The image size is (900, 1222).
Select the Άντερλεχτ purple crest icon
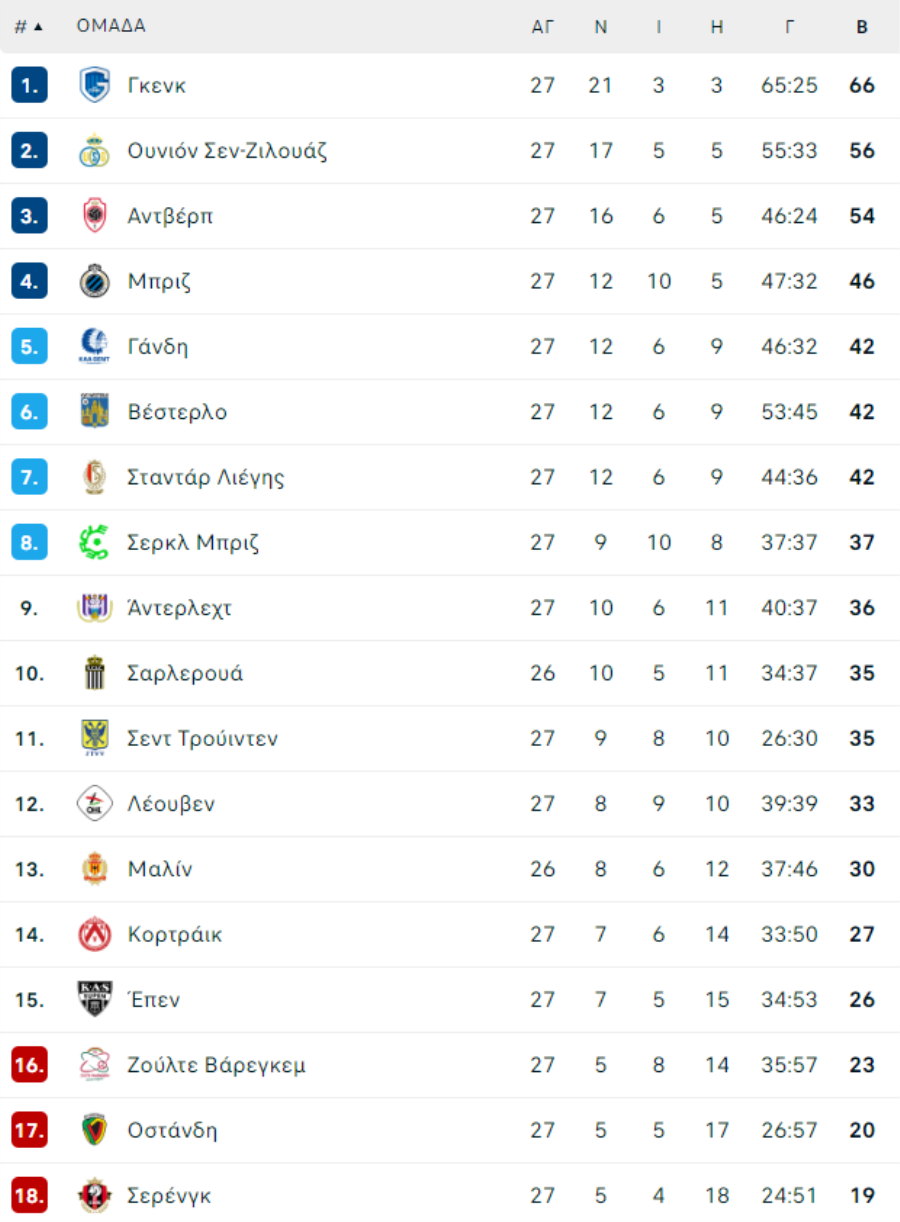(x=94, y=608)
